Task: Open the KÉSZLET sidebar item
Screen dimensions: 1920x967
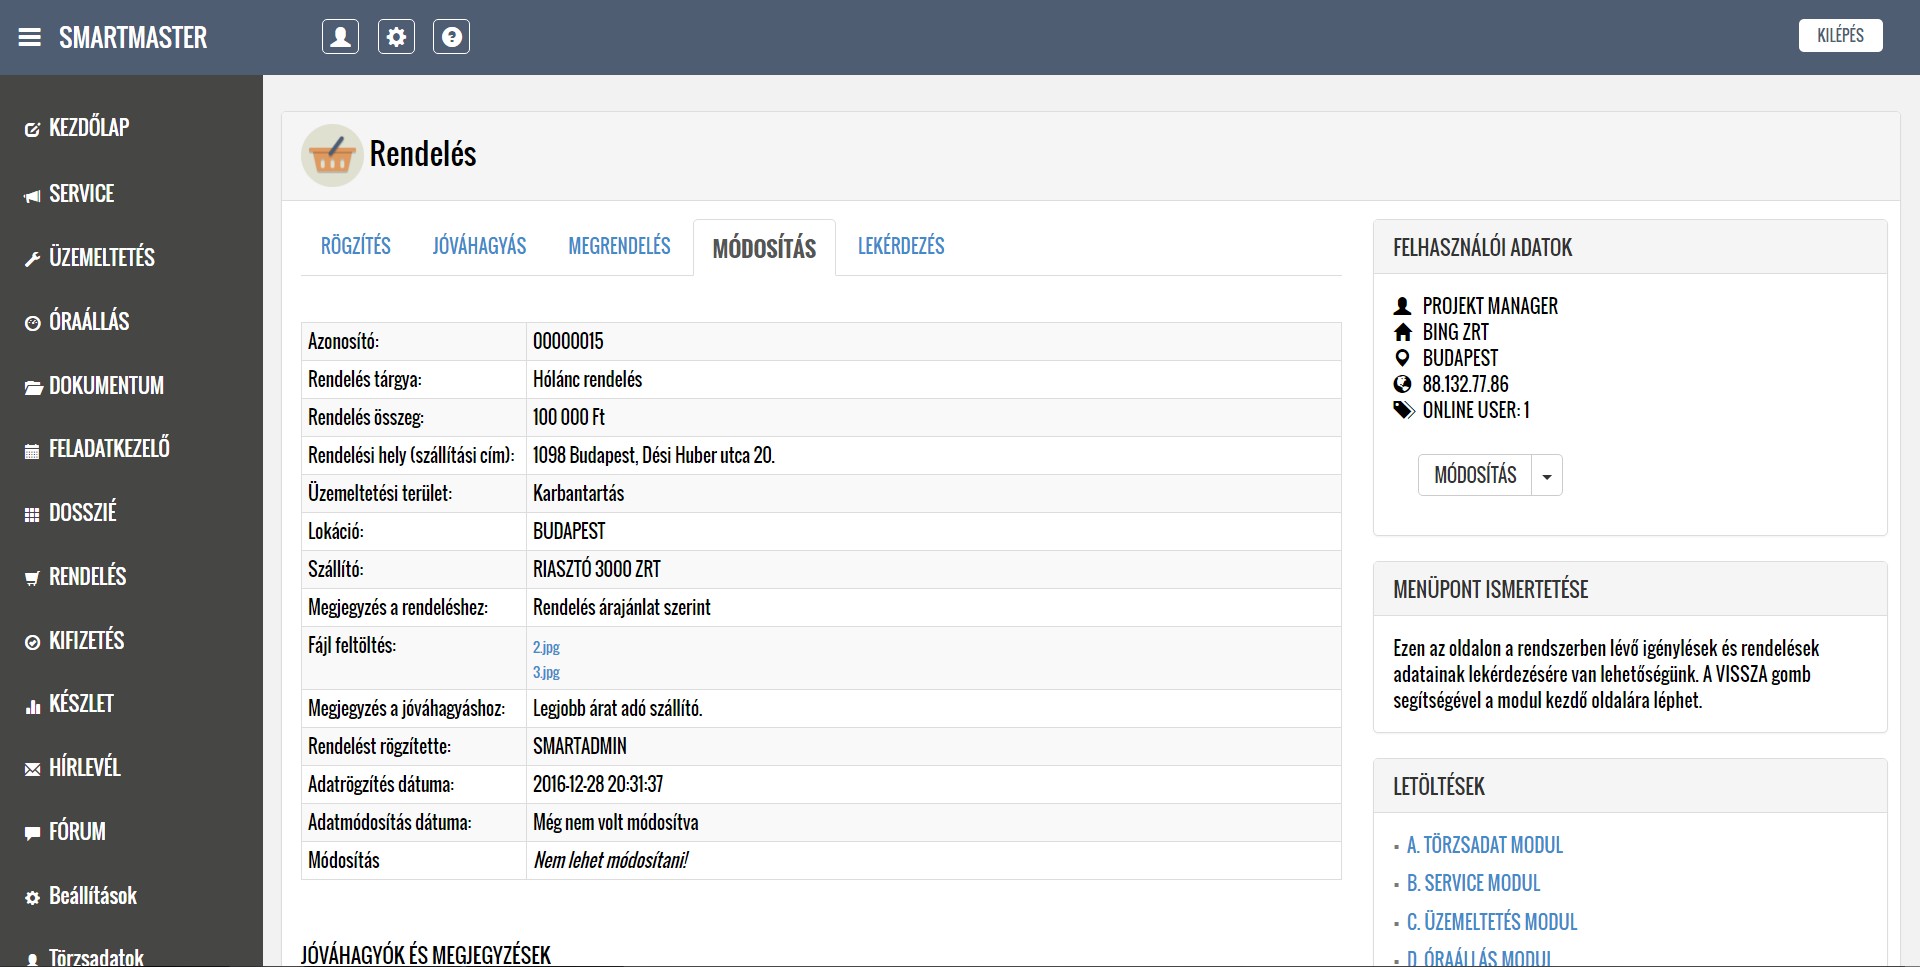Action: (80, 704)
